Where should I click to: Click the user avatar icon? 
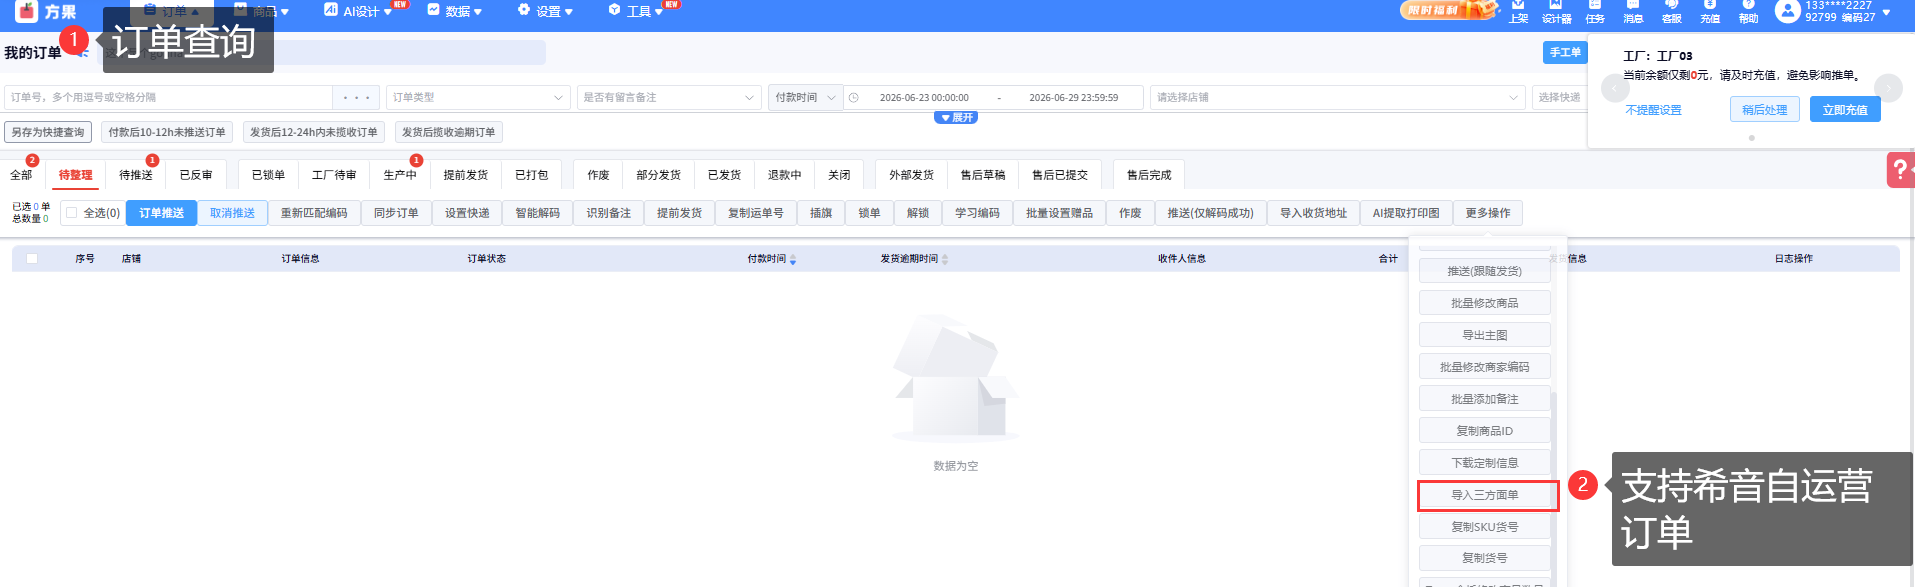(1787, 11)
